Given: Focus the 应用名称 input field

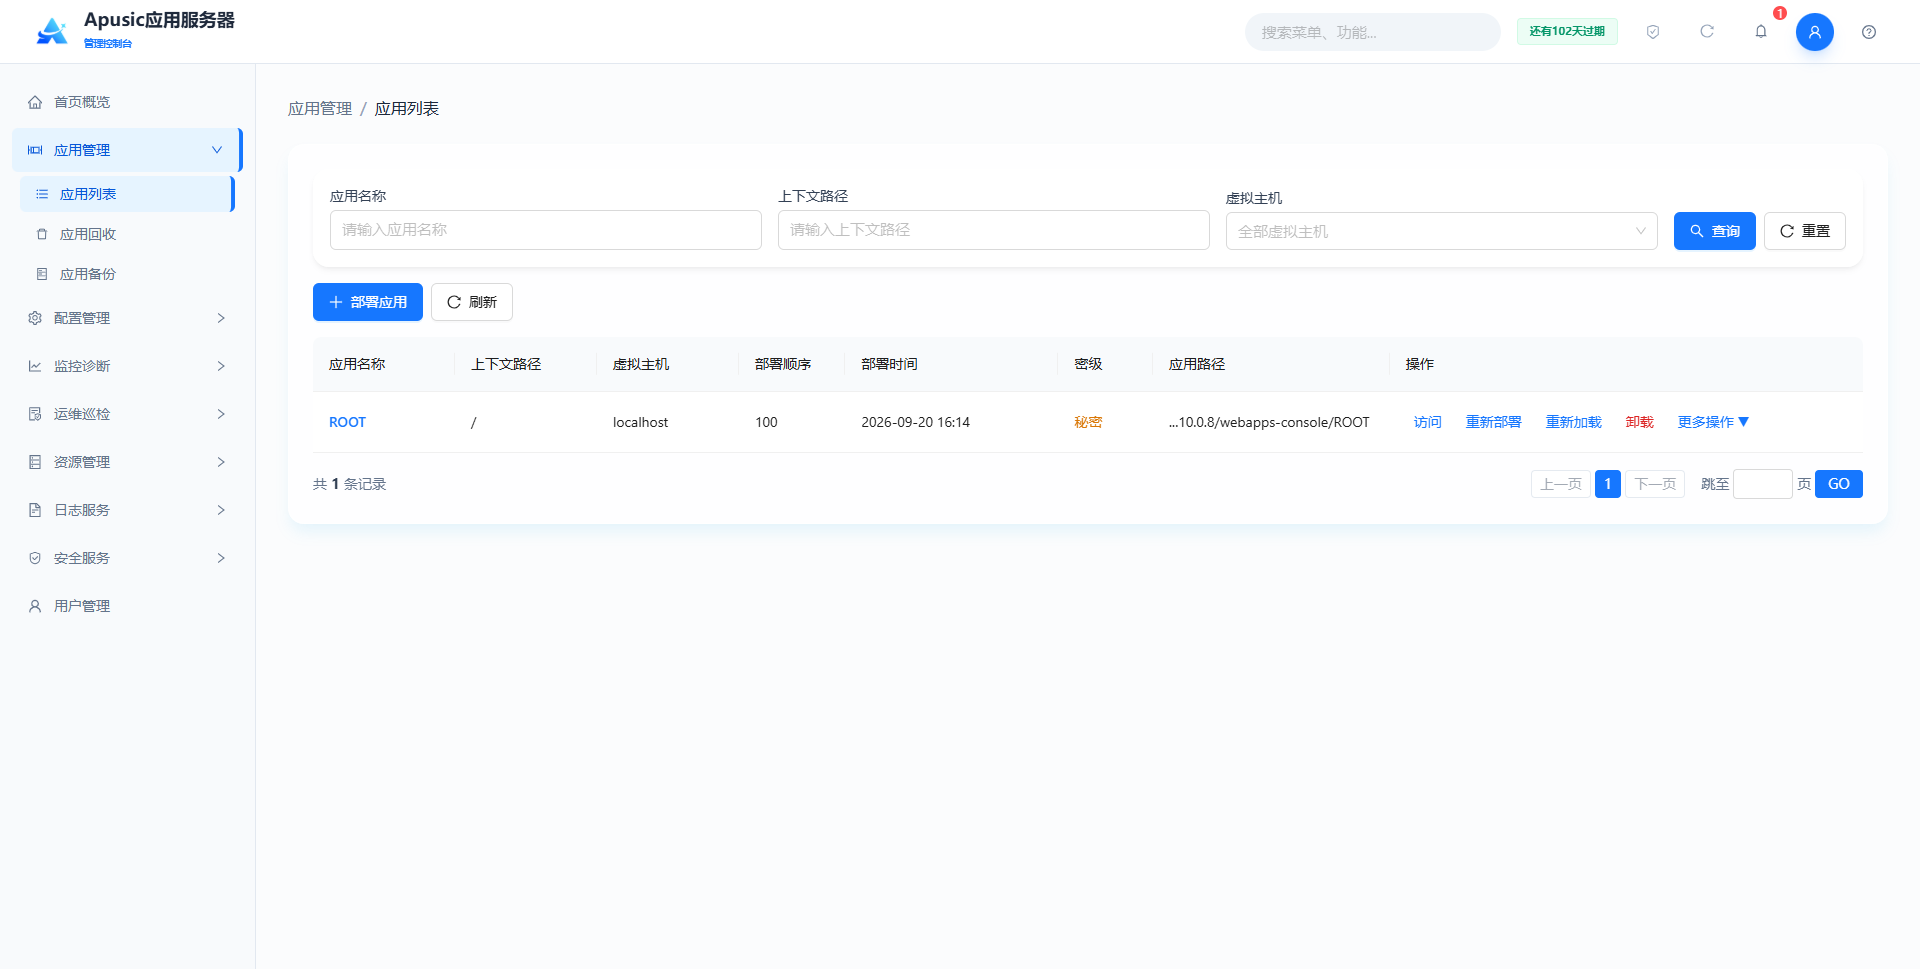Looking at the screenshot, I should click(546, 230).
